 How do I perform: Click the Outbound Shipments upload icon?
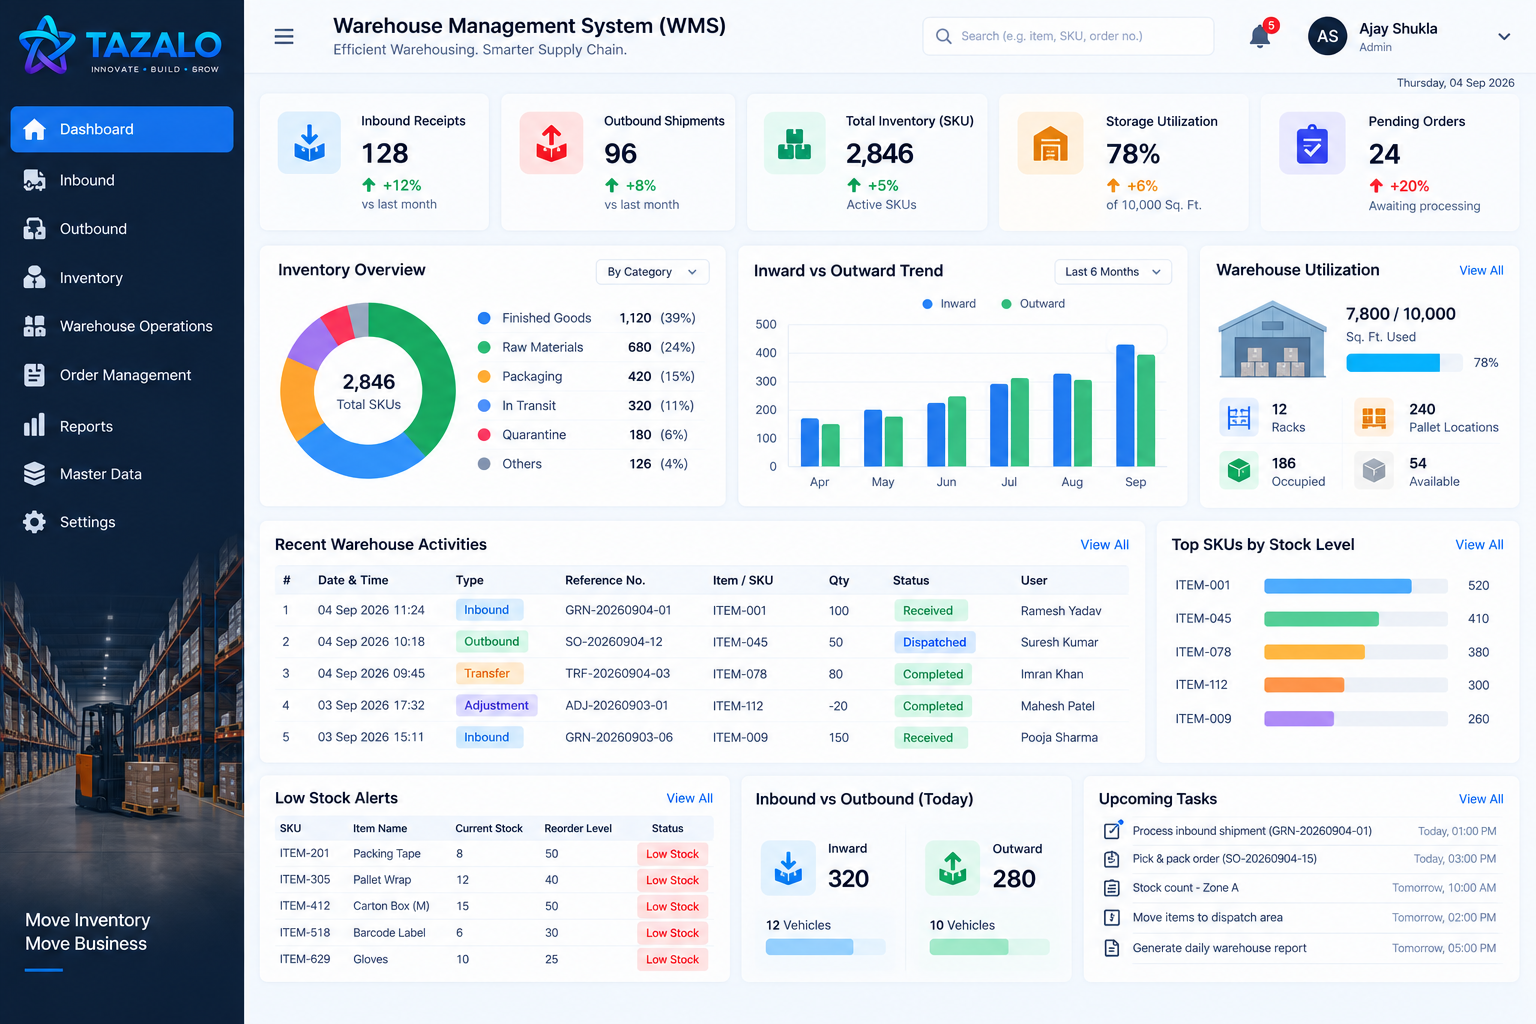pyautogui.click(x=551, y=143)
